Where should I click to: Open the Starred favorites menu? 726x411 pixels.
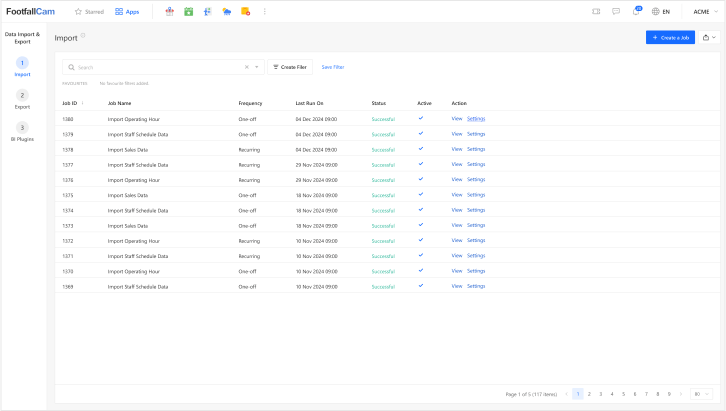(x=89, y=12)
